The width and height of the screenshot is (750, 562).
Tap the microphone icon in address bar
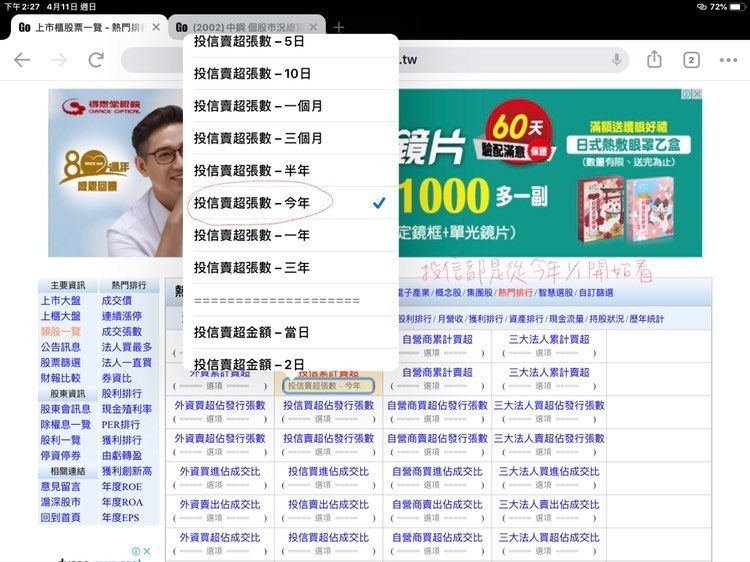tap(617, 59)
